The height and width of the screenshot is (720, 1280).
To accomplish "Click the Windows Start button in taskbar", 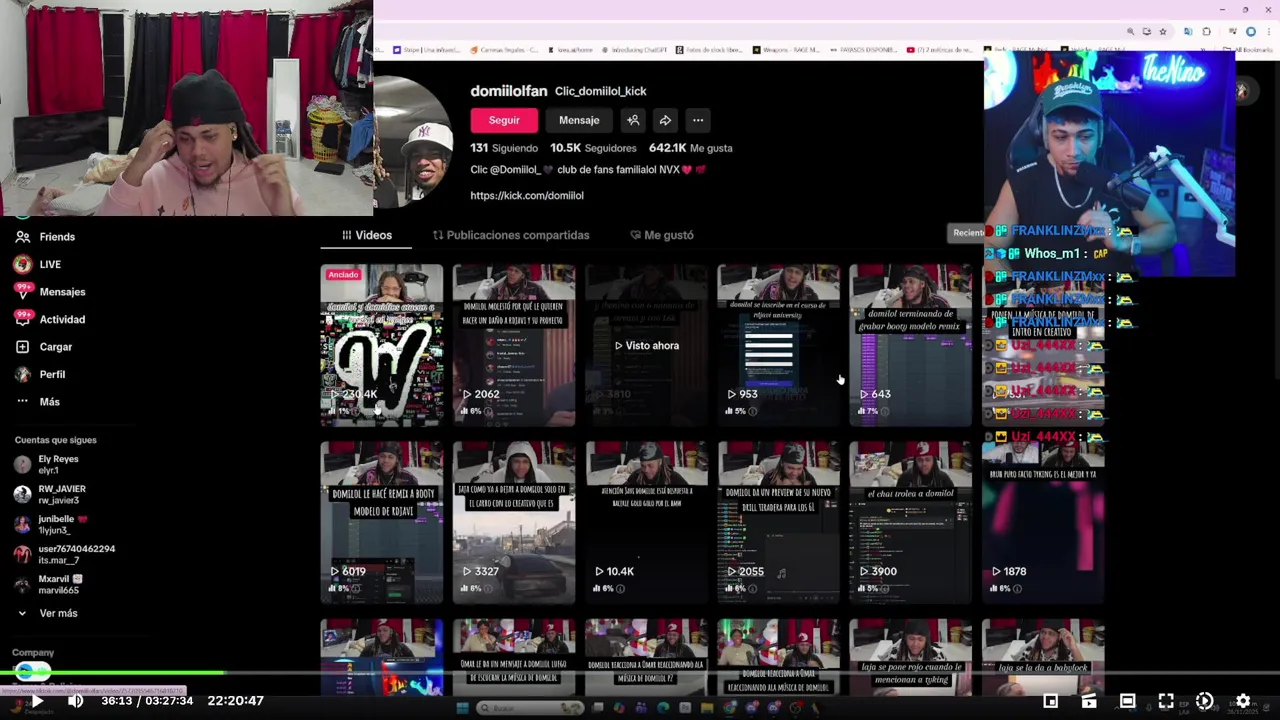I will pos(462,708).
